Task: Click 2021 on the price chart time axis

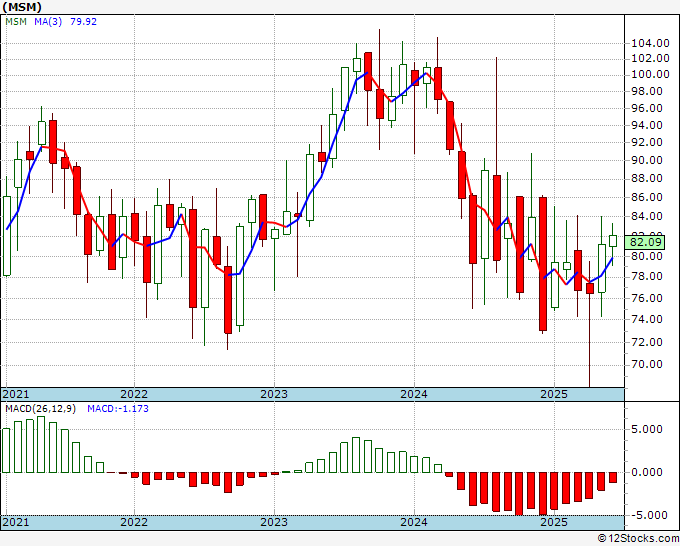Action: pos(16,394)
